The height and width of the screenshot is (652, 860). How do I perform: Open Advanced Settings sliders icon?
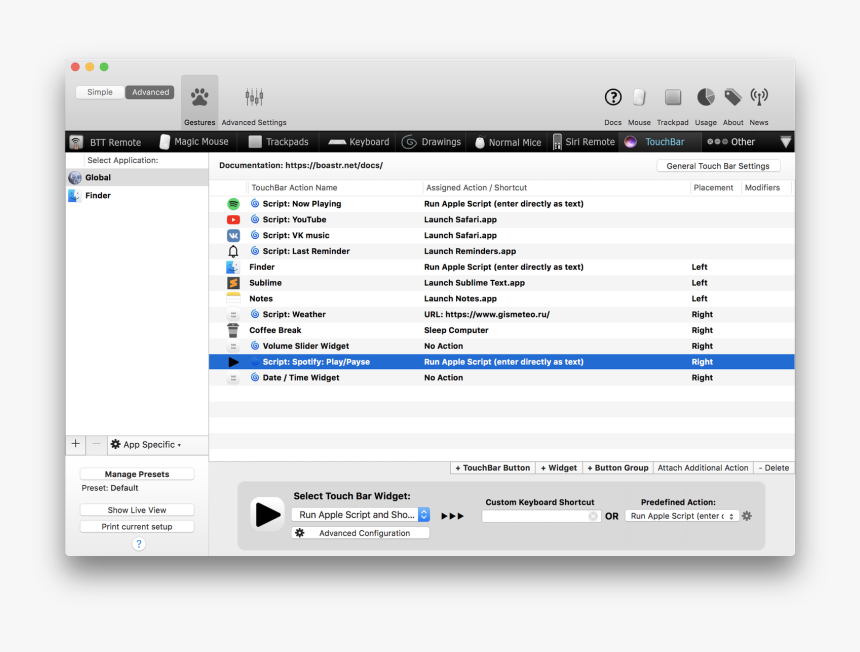[x=254, y=97]
